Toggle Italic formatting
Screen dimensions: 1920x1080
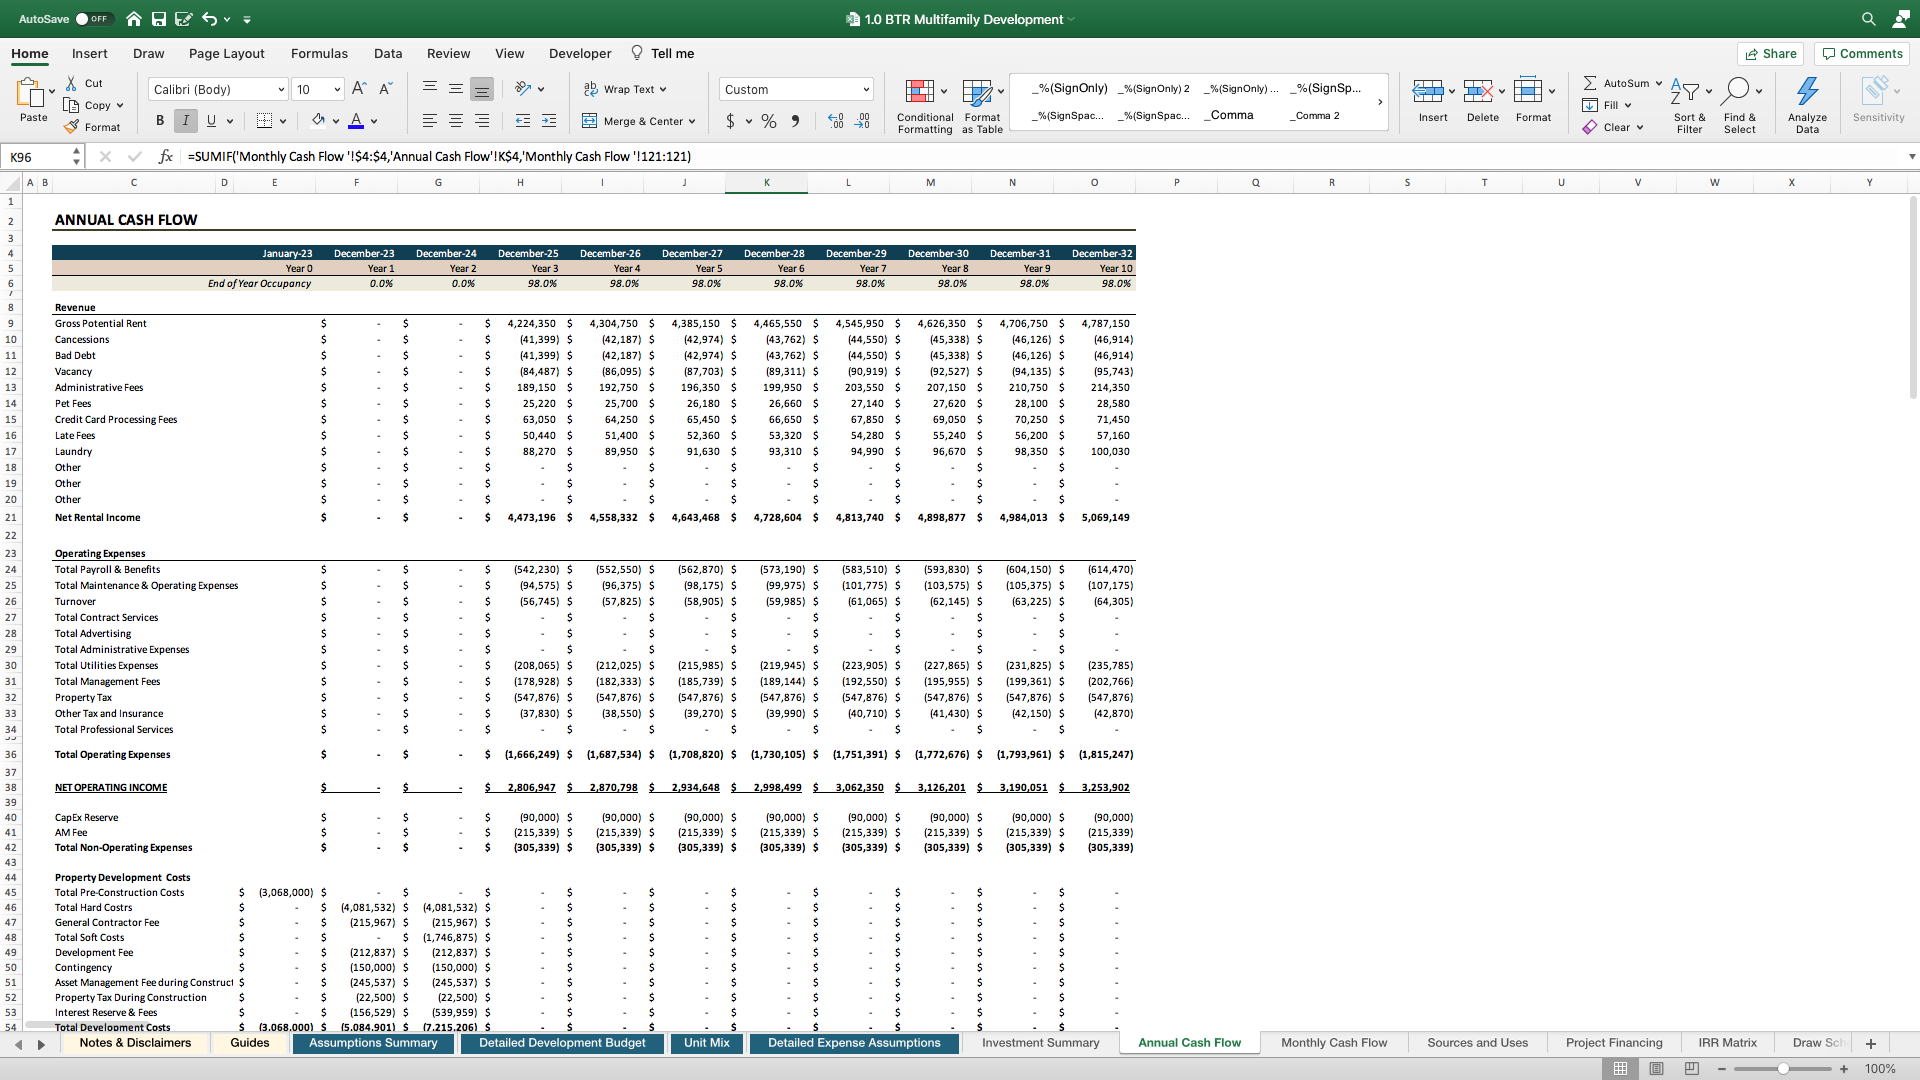(186, 121)
